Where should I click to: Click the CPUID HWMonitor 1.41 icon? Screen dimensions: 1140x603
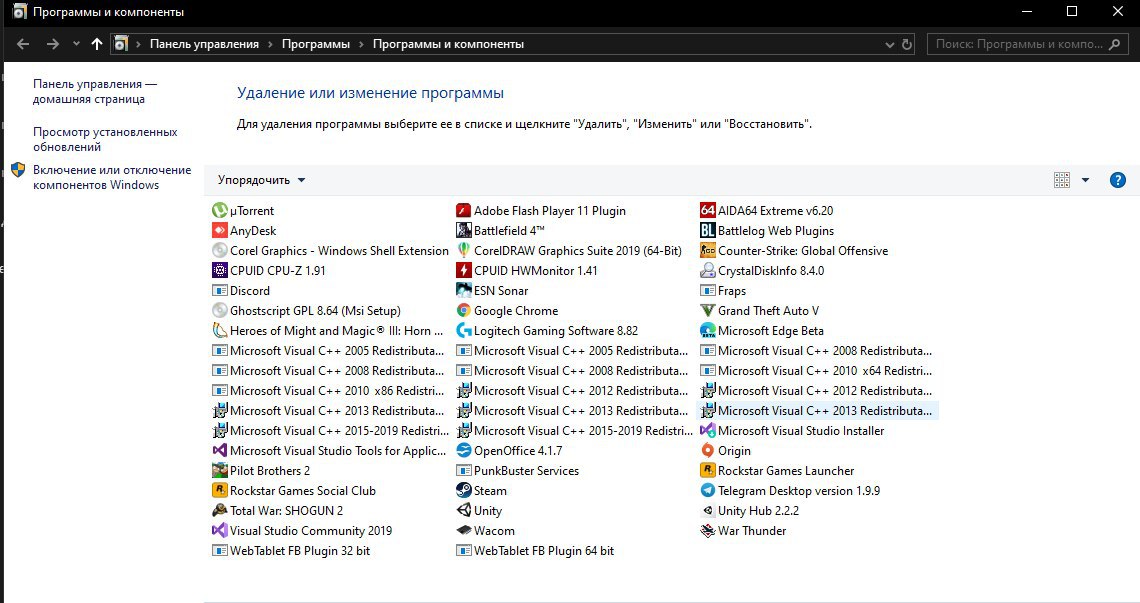tap(463, 271)
